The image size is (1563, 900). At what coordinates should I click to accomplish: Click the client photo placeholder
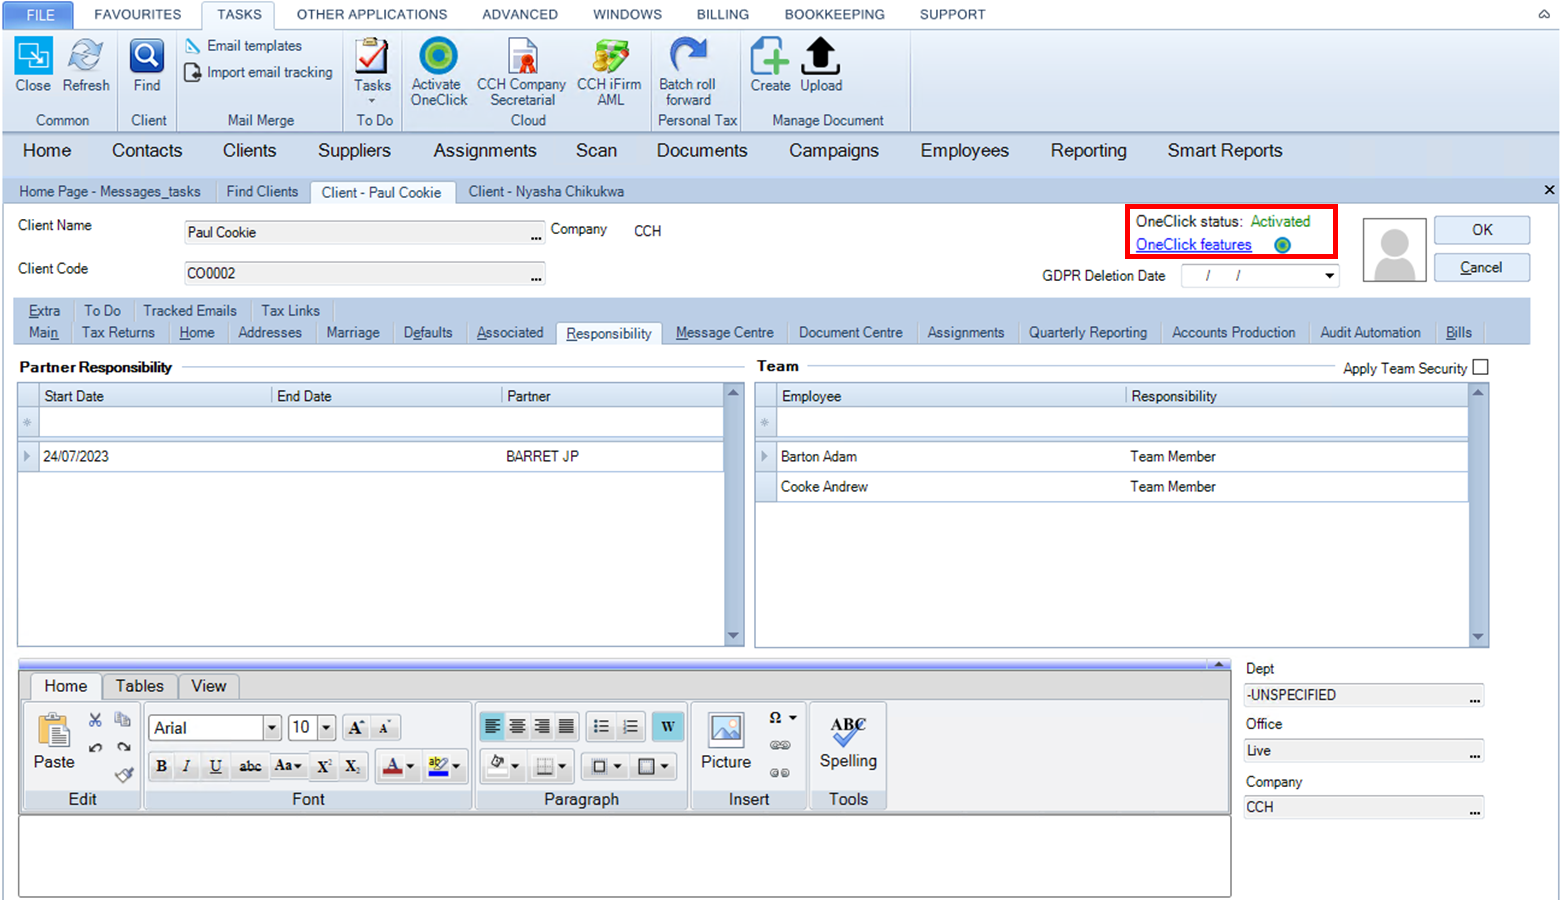click(1394, 250)
